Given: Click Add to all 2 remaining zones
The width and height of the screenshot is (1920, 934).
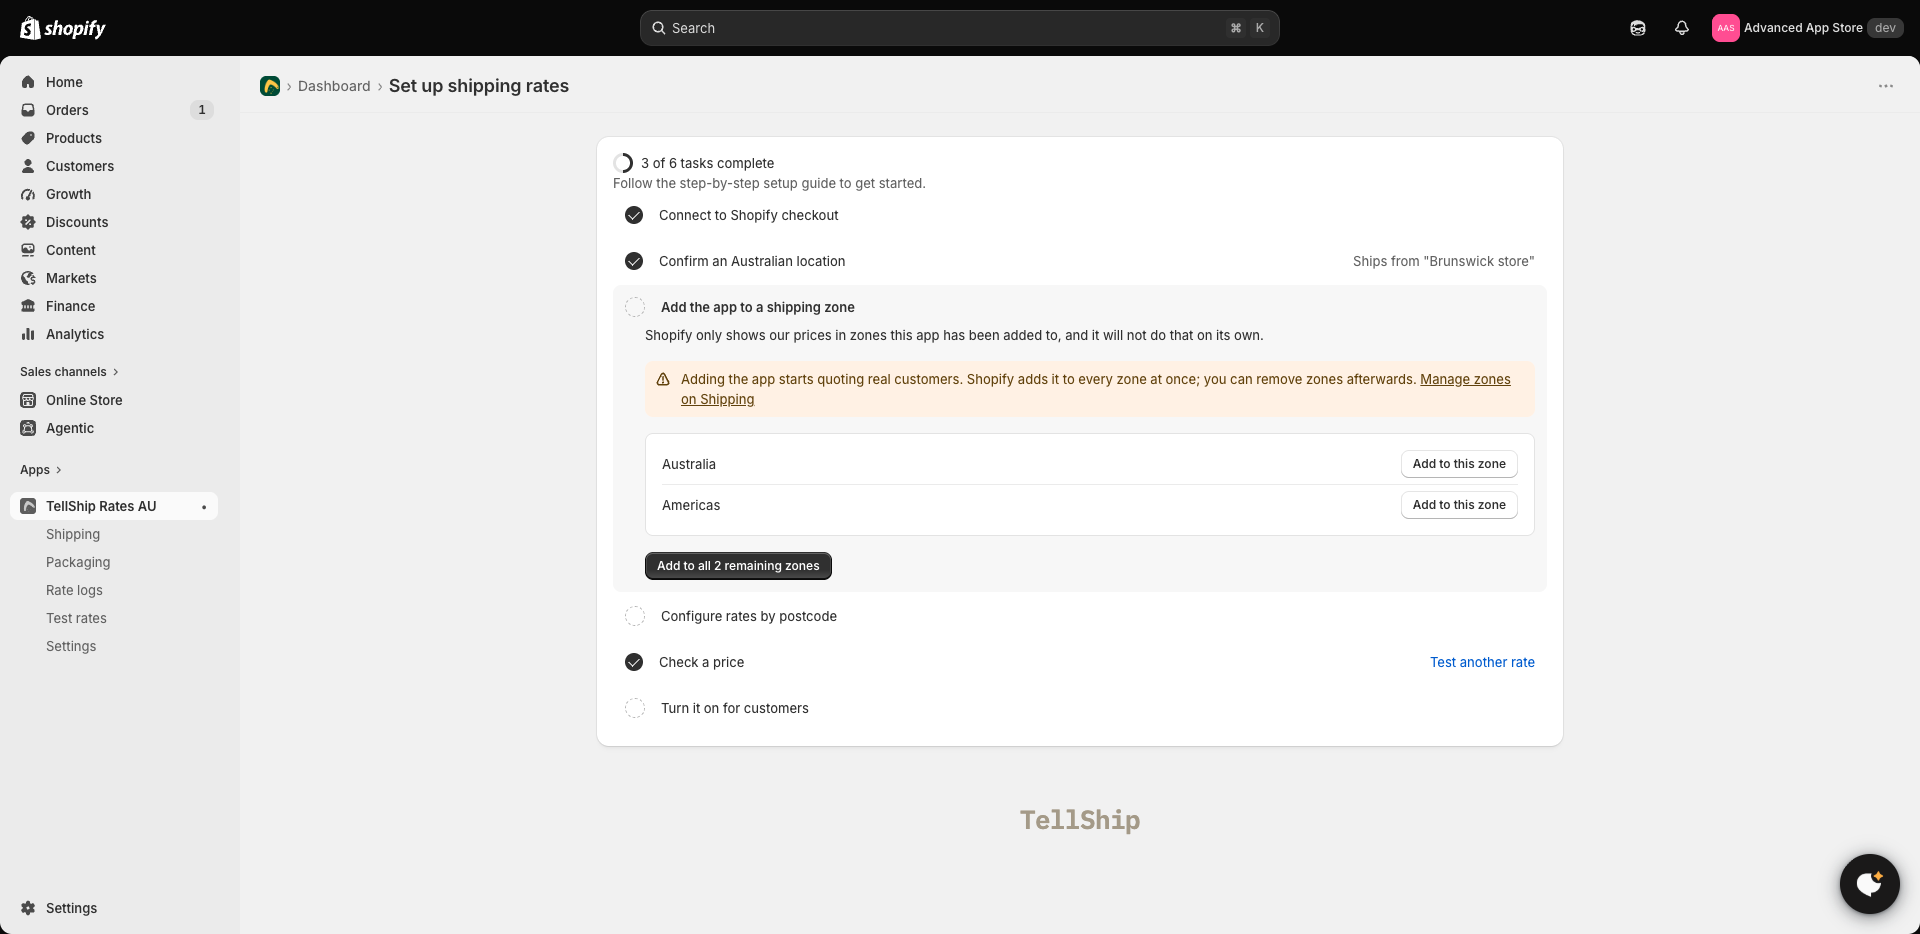Looking at the screenshot, I should tap(738, 566).
